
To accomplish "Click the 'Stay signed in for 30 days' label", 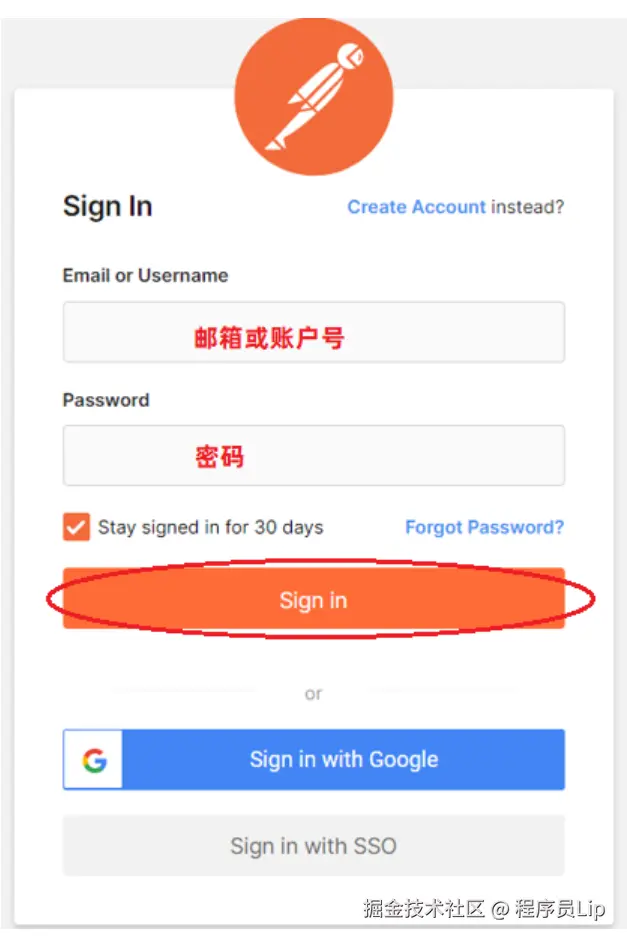I will 210,527.
